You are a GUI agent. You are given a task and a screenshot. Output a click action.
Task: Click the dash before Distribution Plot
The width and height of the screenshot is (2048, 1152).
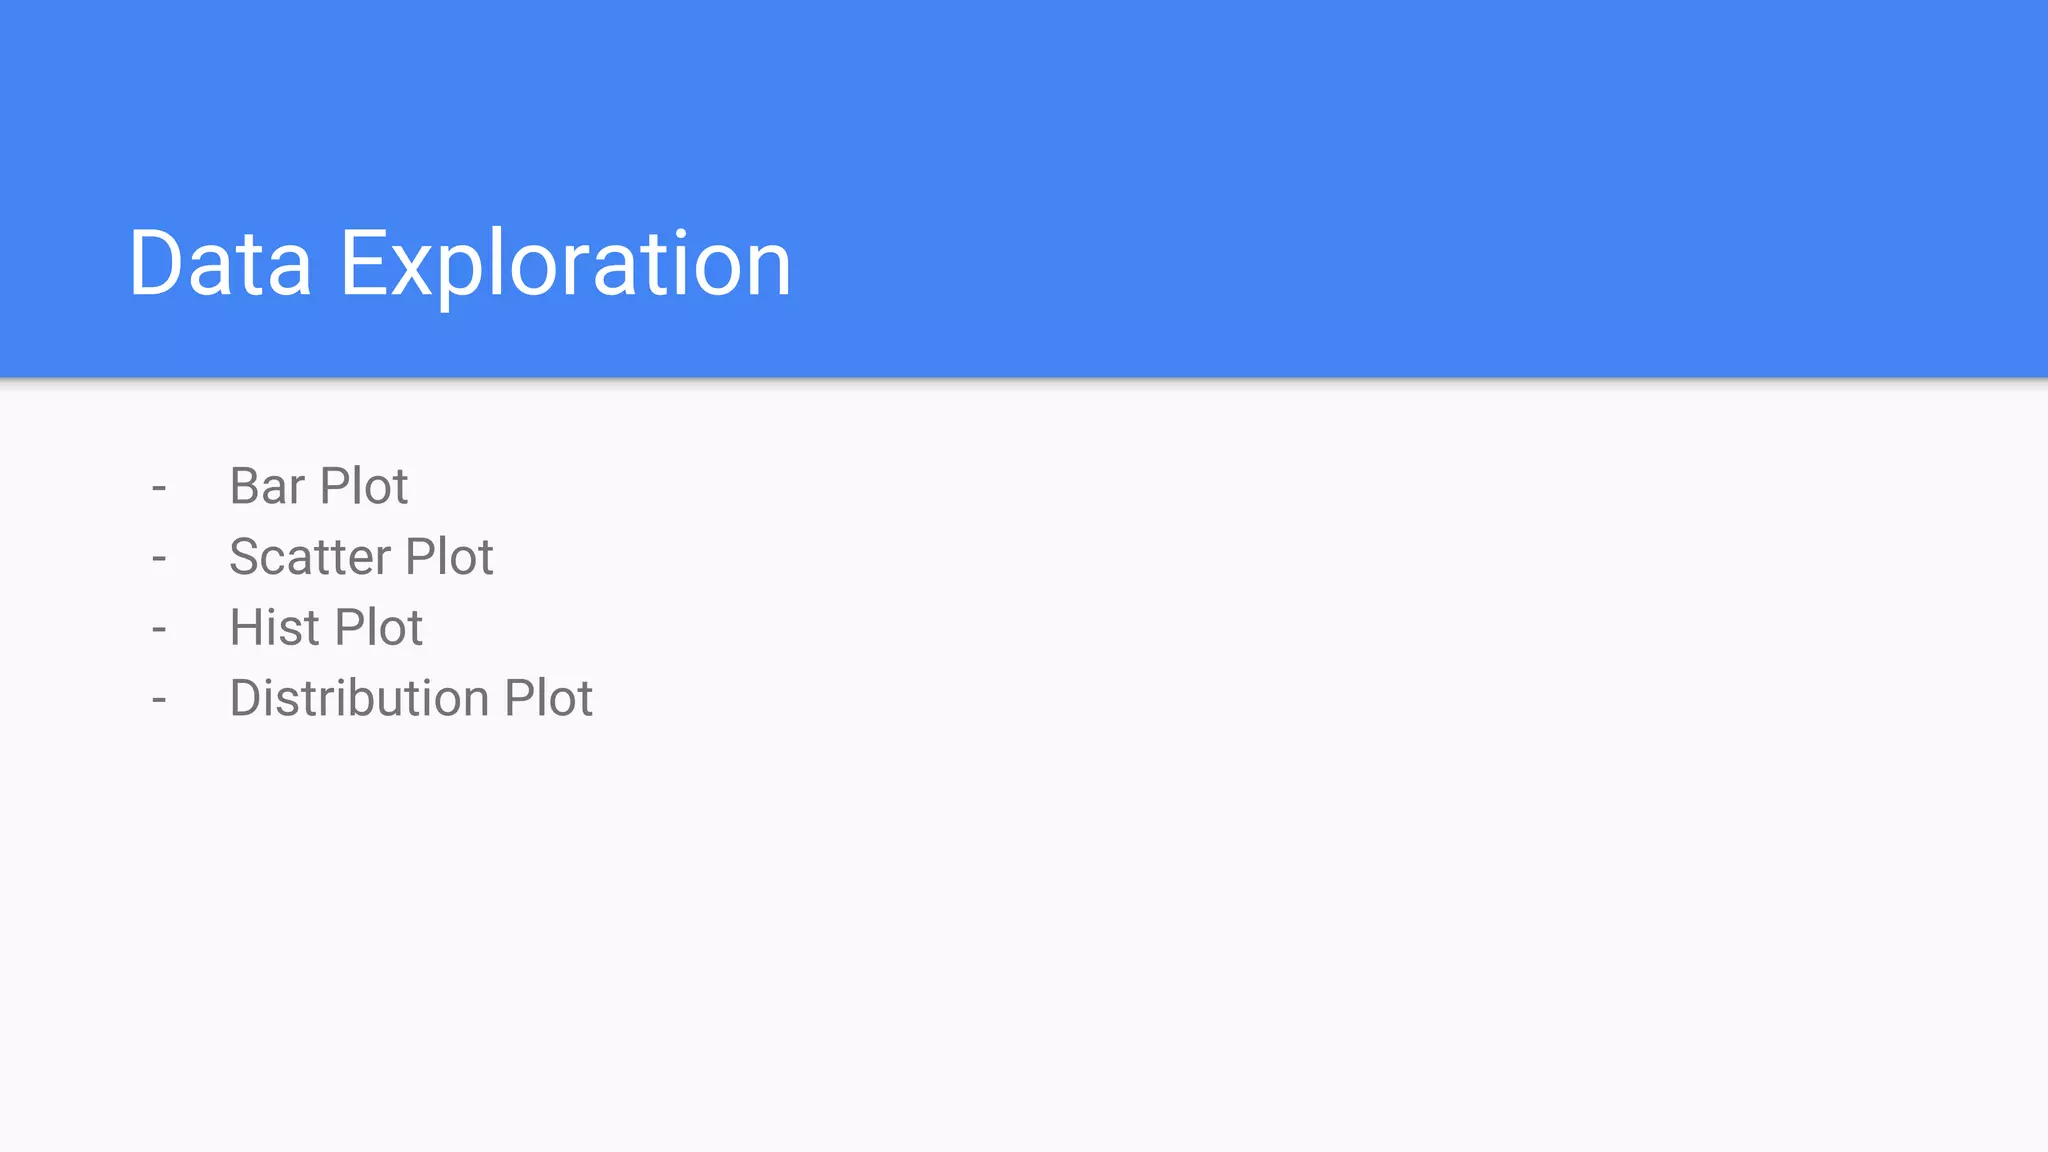159,700
